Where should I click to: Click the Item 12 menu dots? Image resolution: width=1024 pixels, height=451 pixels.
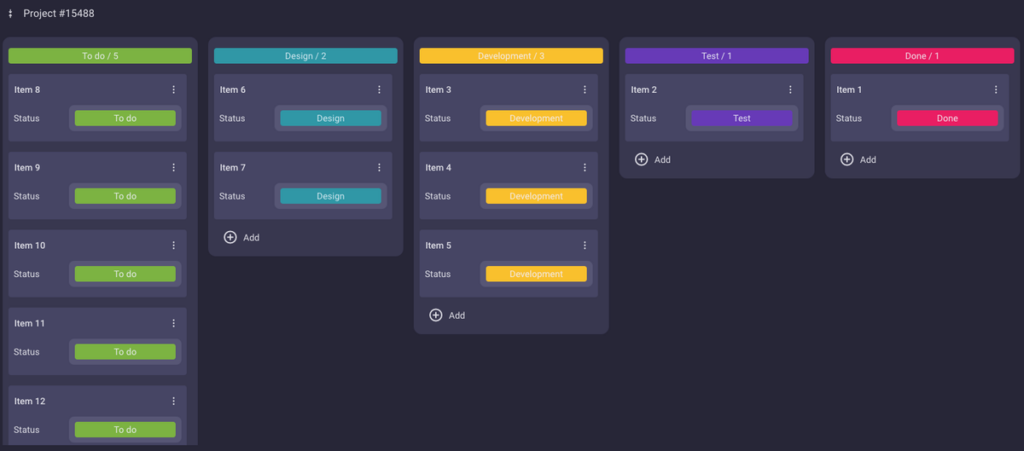(173, 402)
